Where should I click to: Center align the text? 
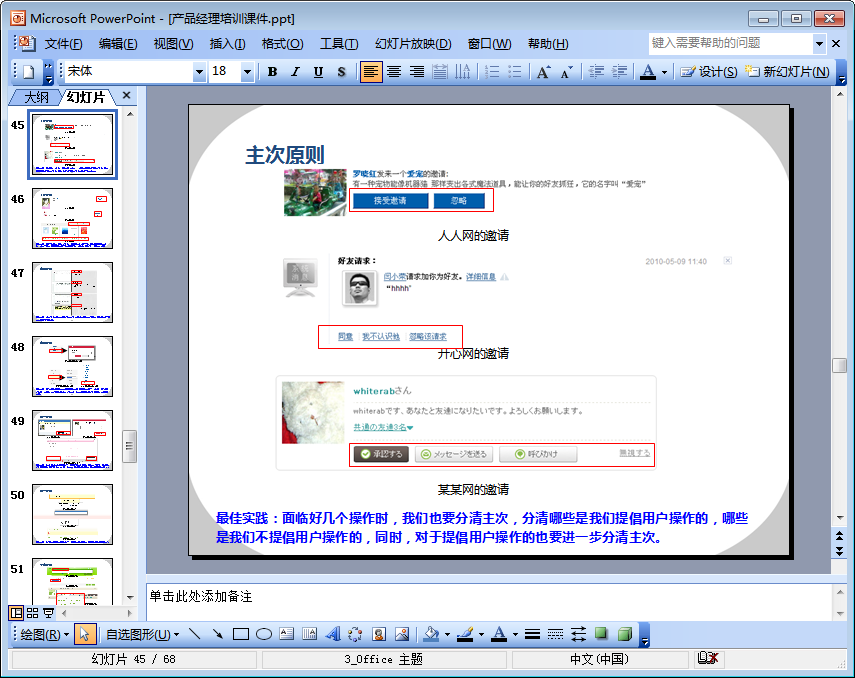[394, 71]
